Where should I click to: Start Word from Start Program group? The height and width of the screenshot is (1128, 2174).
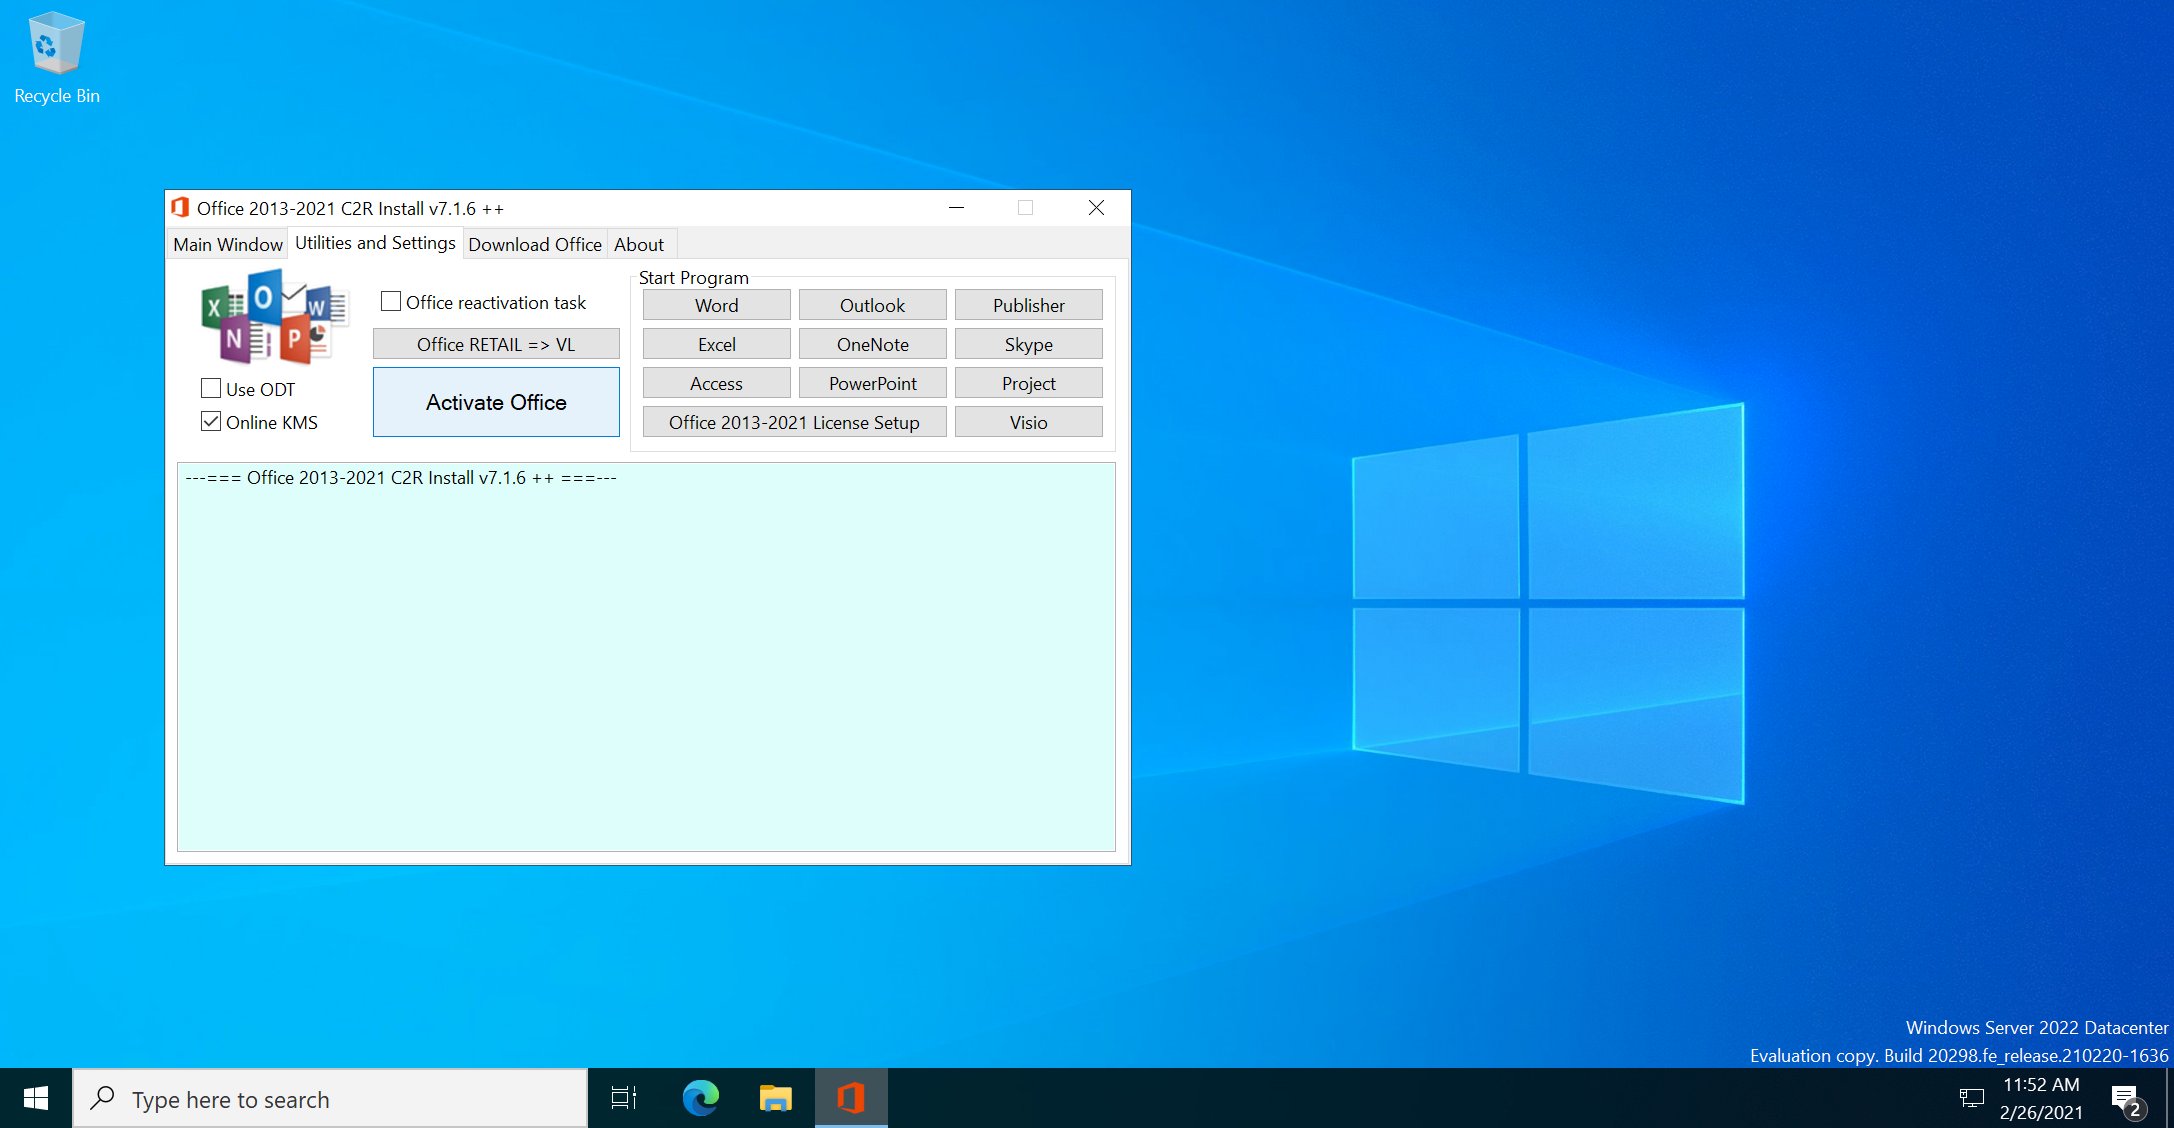[x=717, y=305]
